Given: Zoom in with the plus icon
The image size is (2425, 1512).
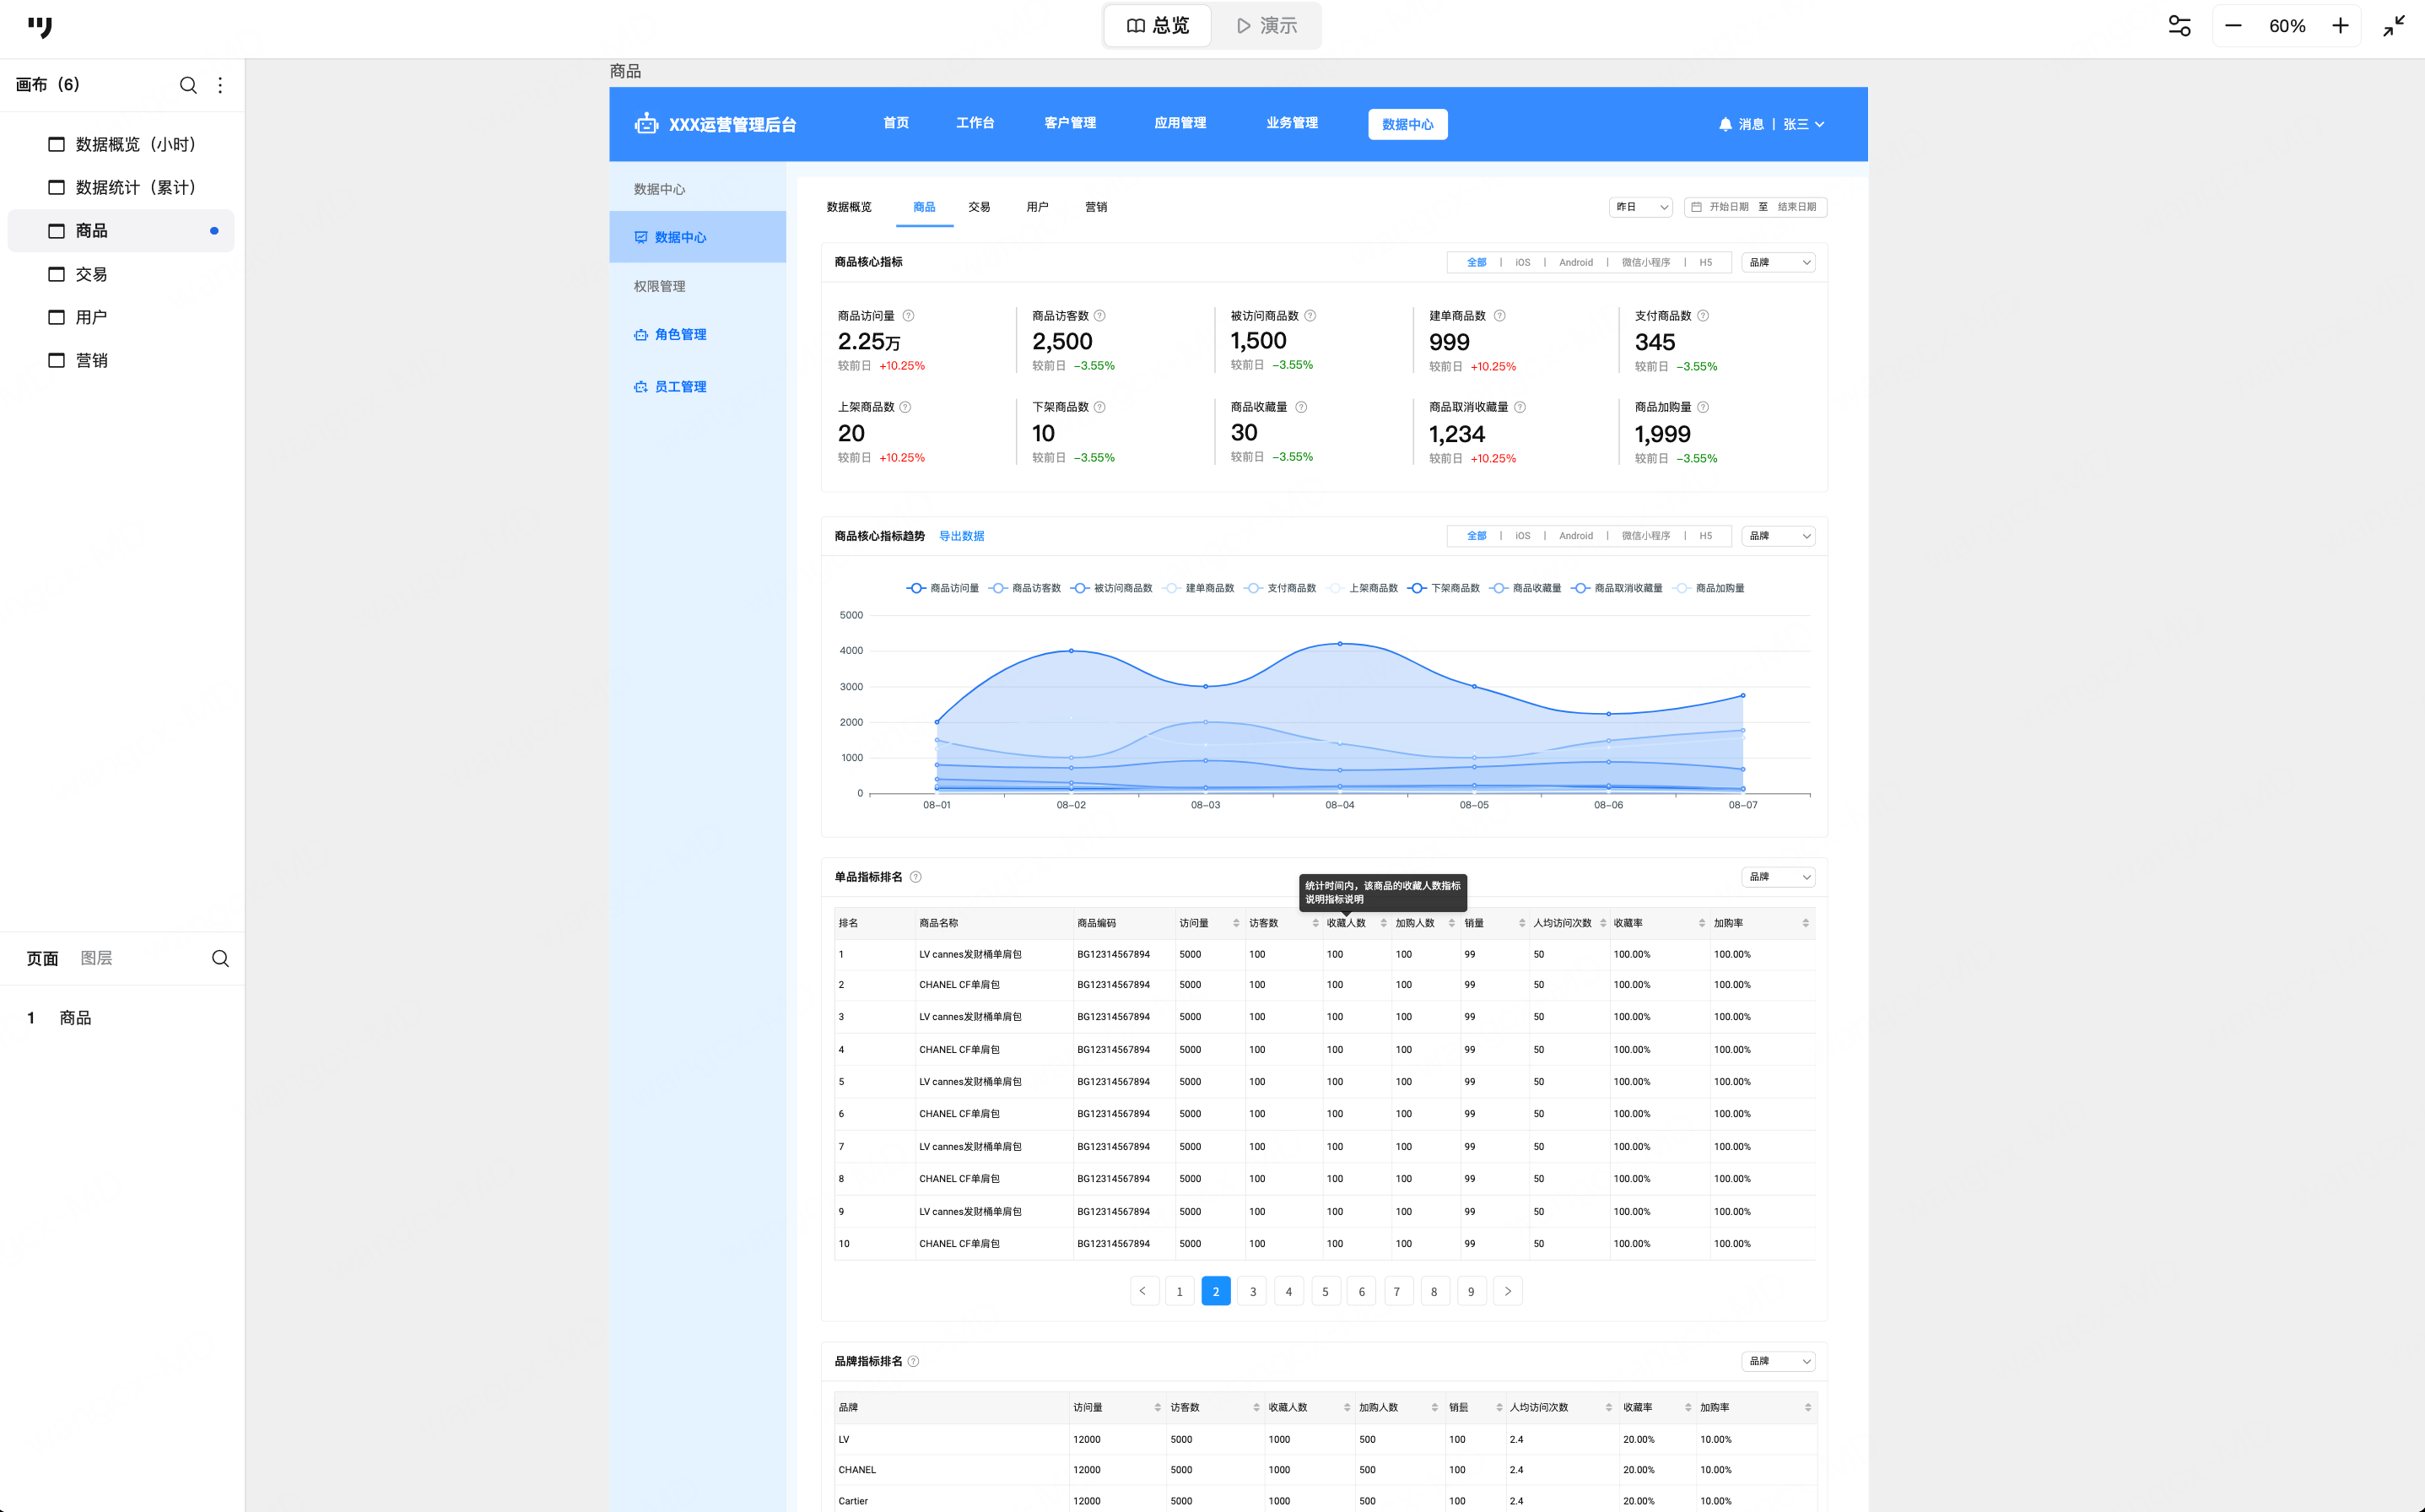Looking at the screenshot, I should click(2340, 26).
